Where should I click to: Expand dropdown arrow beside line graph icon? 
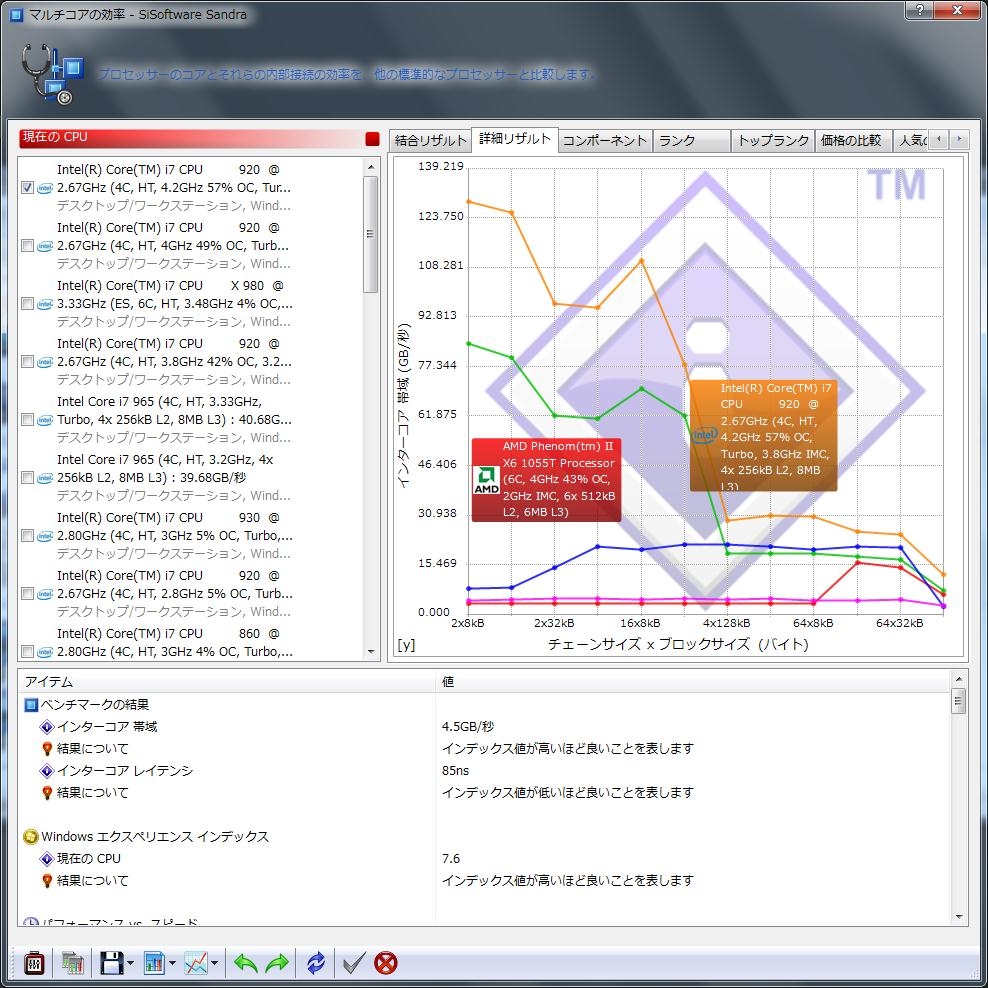coord(215,964)
